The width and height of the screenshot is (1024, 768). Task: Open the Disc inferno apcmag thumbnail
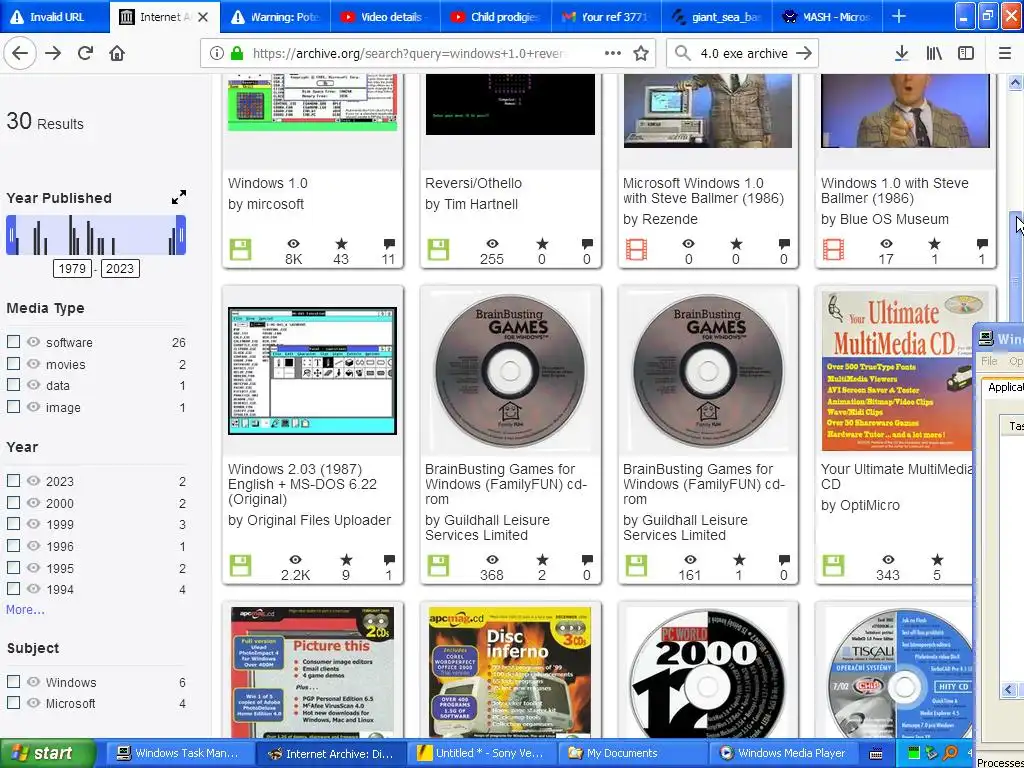click(510, 673)
